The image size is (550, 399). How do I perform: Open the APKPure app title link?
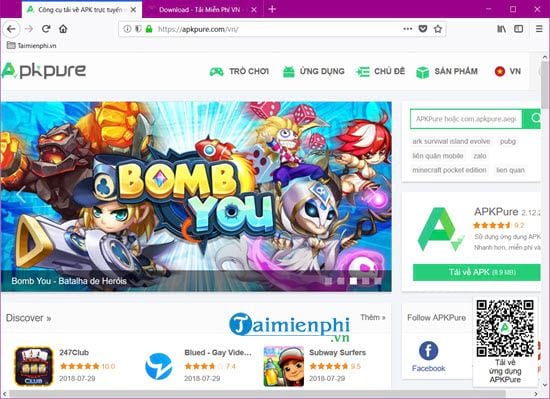click(x=496, y=212)
